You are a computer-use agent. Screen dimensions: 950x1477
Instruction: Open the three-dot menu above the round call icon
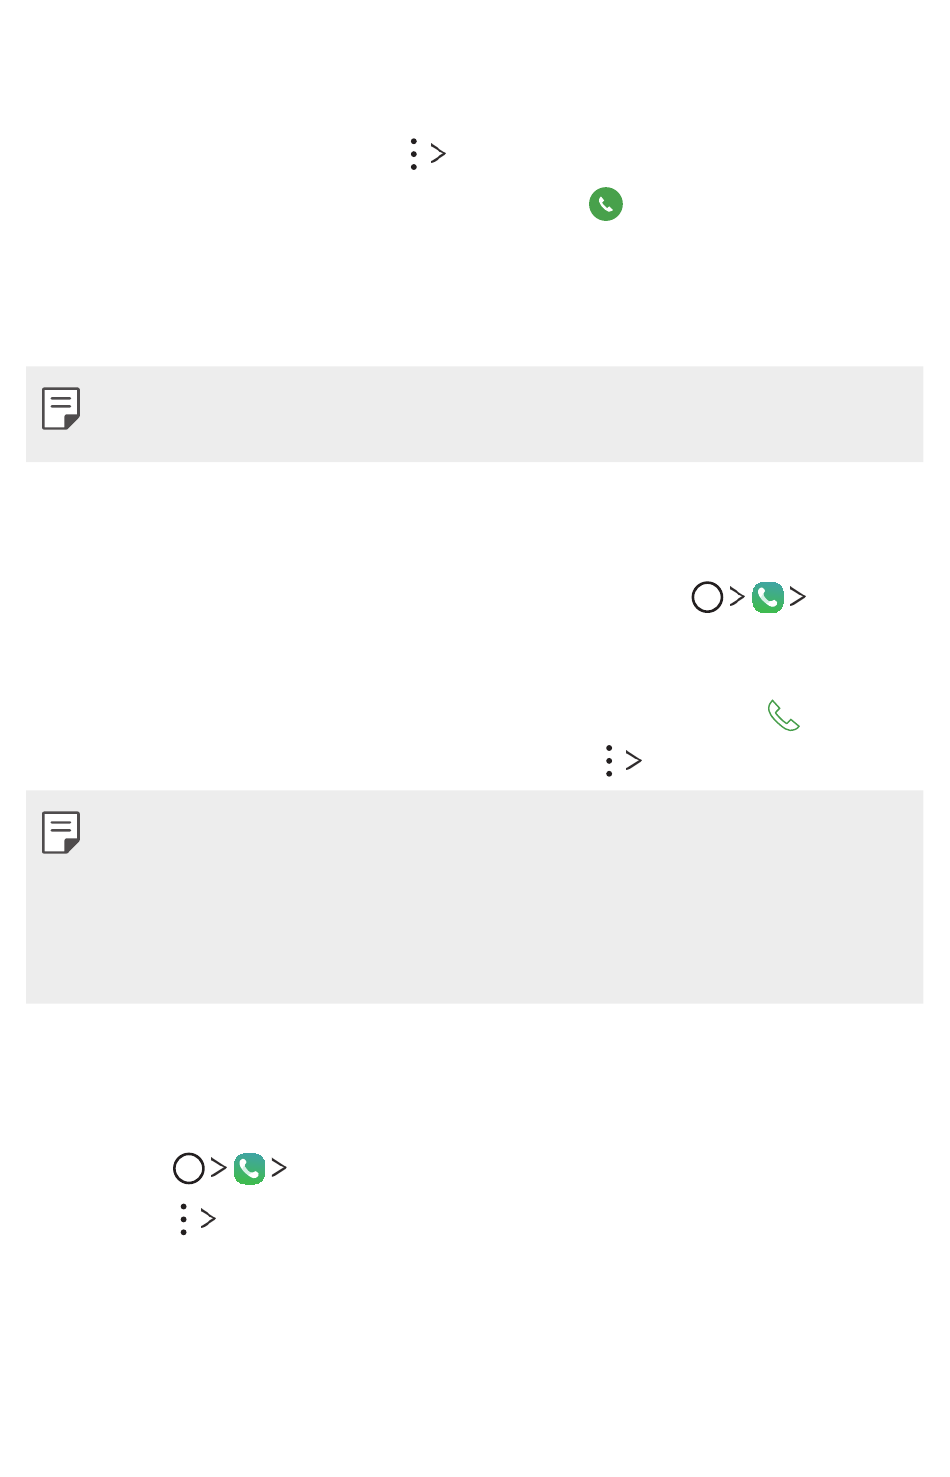(x=413, y=154)
